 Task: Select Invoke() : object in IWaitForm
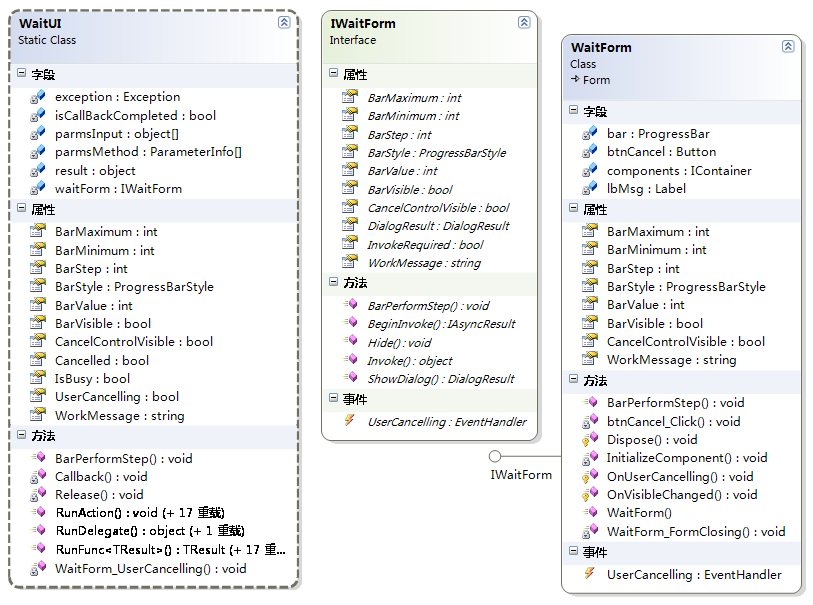point(410,361)
